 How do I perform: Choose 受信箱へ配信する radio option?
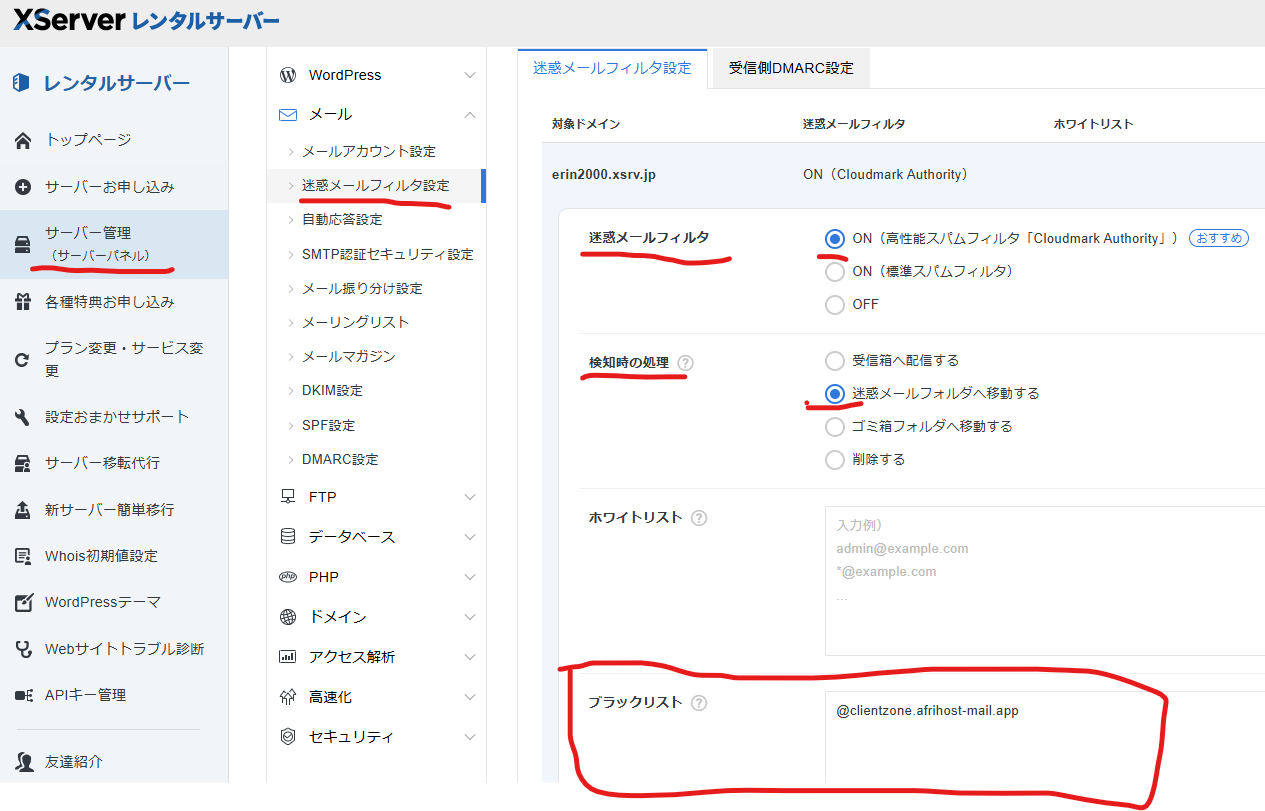(835, 360)
